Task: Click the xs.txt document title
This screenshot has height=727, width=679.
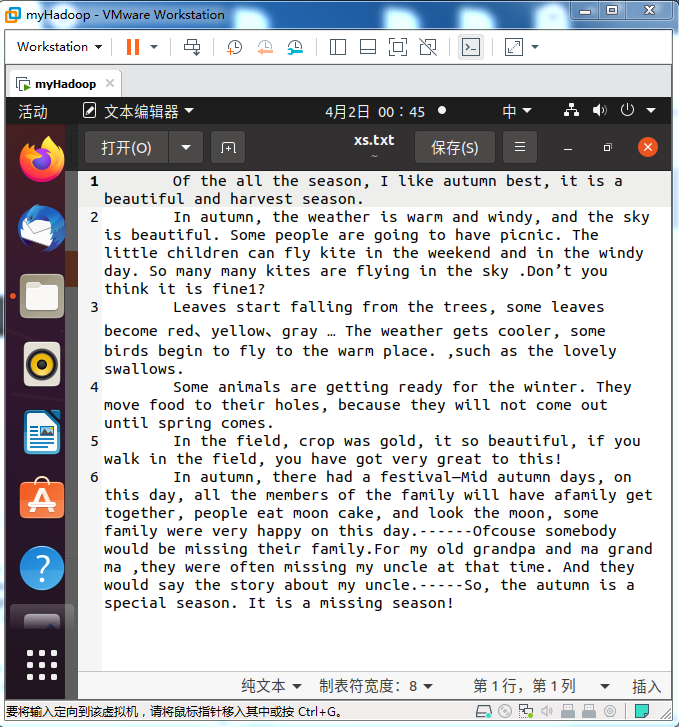Action: (x=374, y=140)
